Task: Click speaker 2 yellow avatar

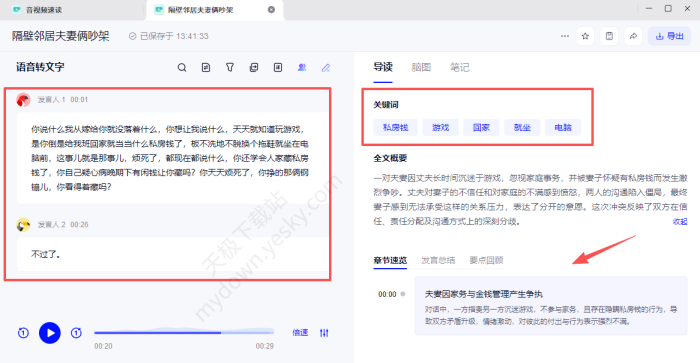Action: coord(23,225)
